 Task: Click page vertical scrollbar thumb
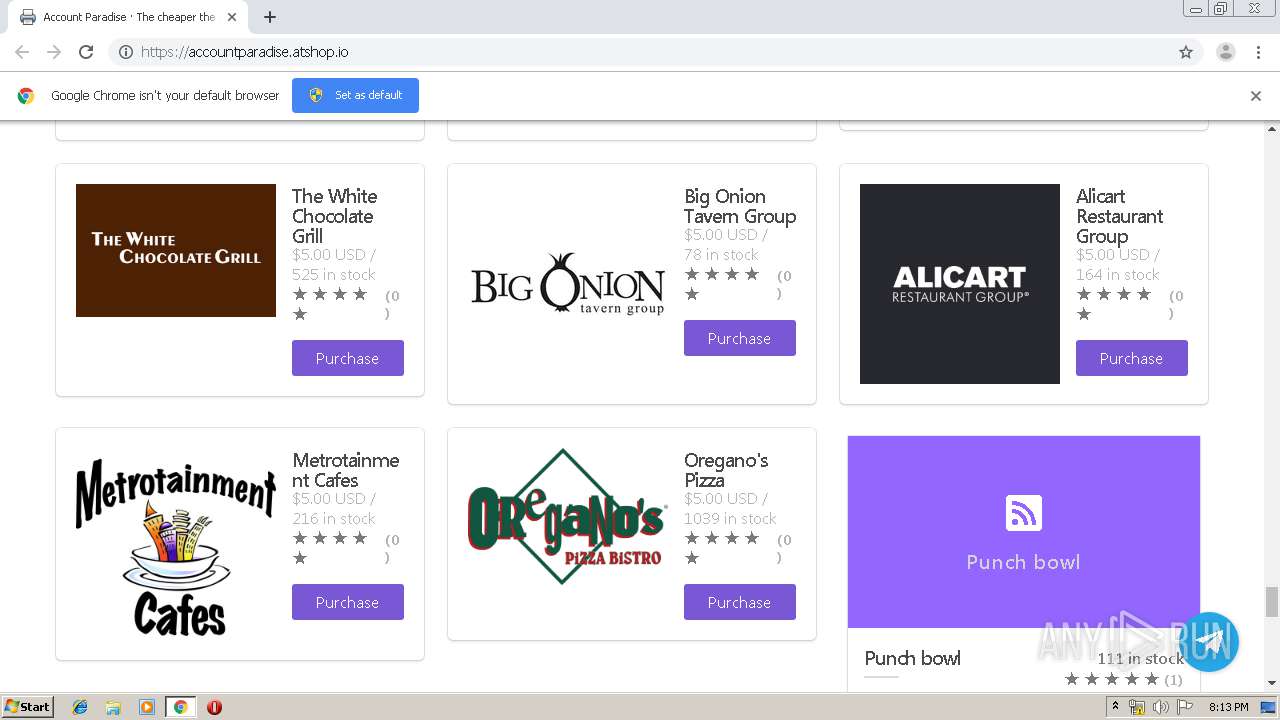point(1272,602)
